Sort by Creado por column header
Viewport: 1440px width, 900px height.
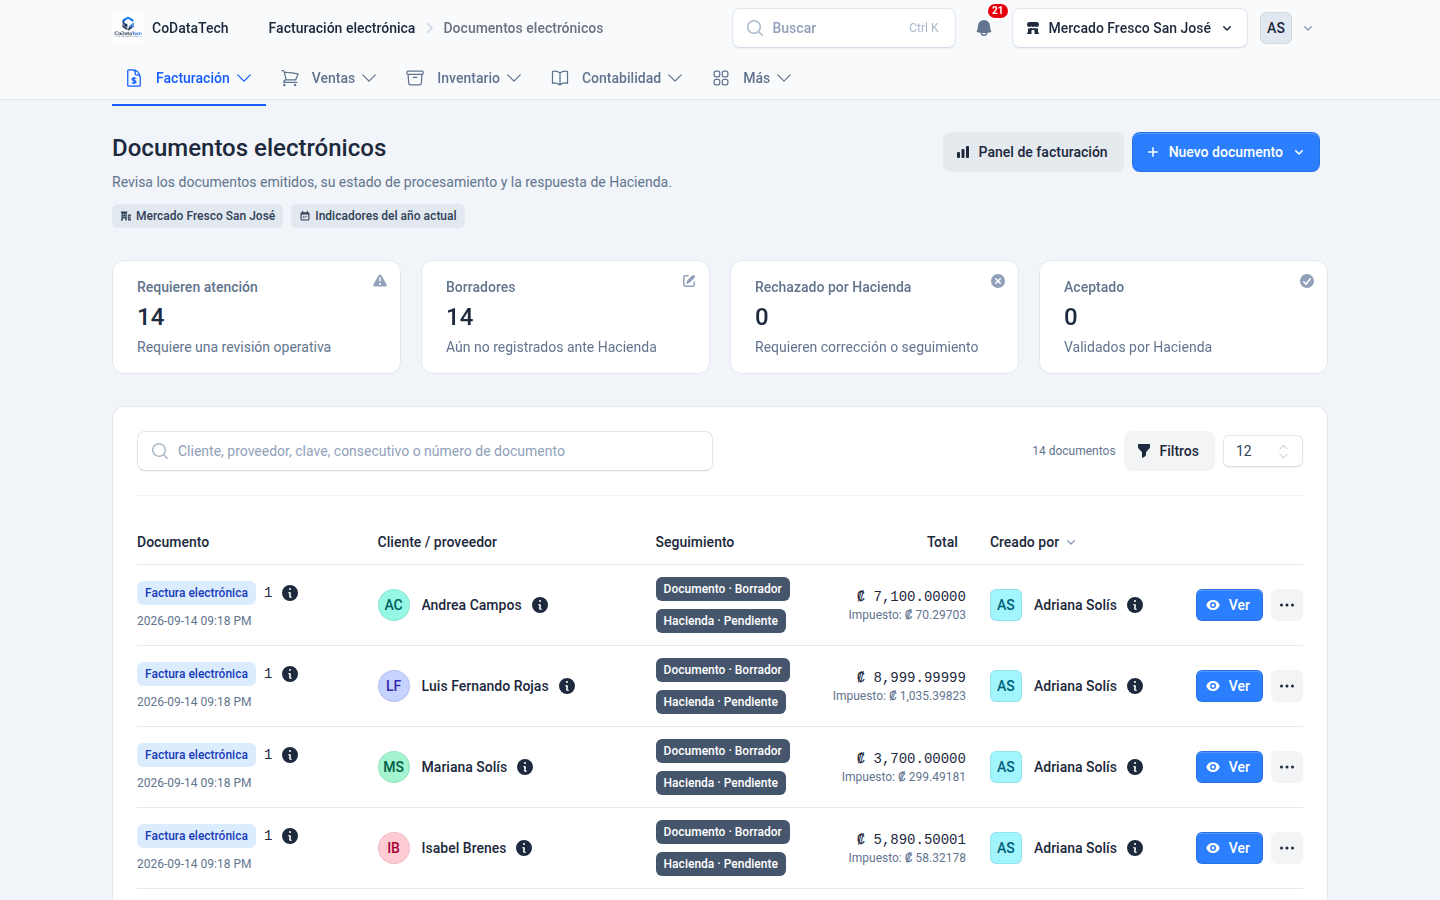tap(1033, 542)
